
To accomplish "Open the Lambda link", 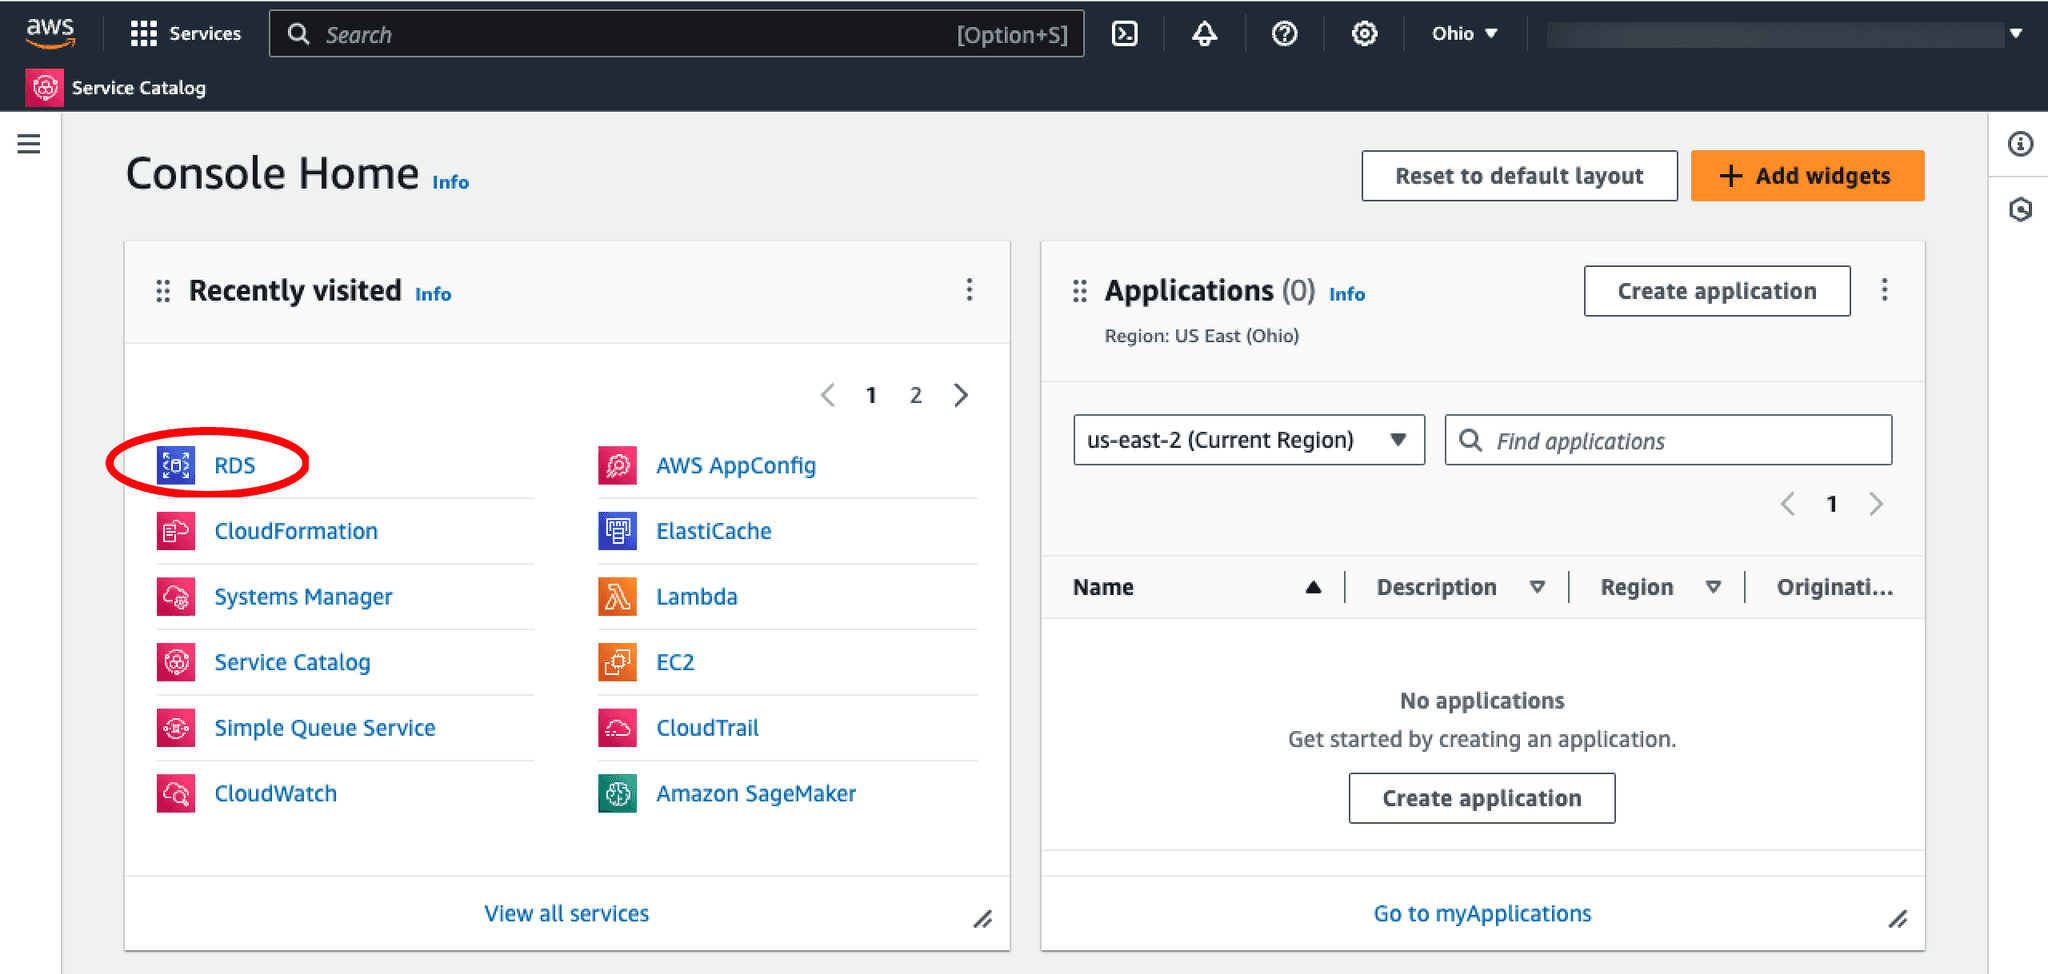I will pyautogui.click(x=697, y=597).
